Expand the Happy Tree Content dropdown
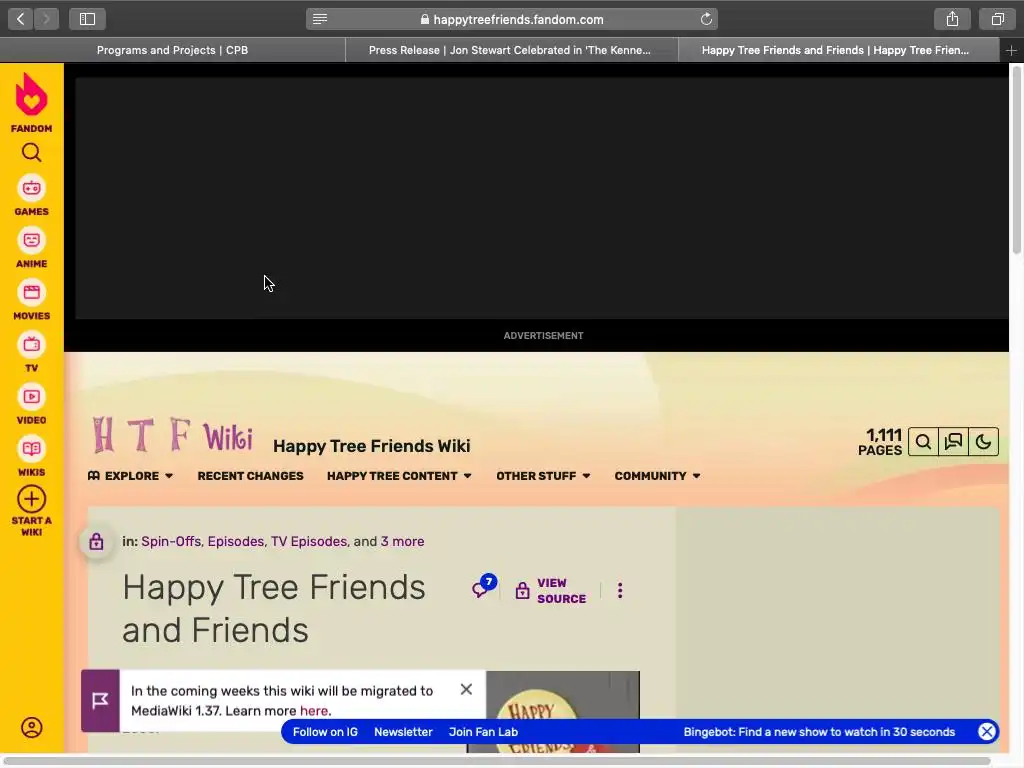The width and height of the screenshot is (1024, 768). pos(399,476)
